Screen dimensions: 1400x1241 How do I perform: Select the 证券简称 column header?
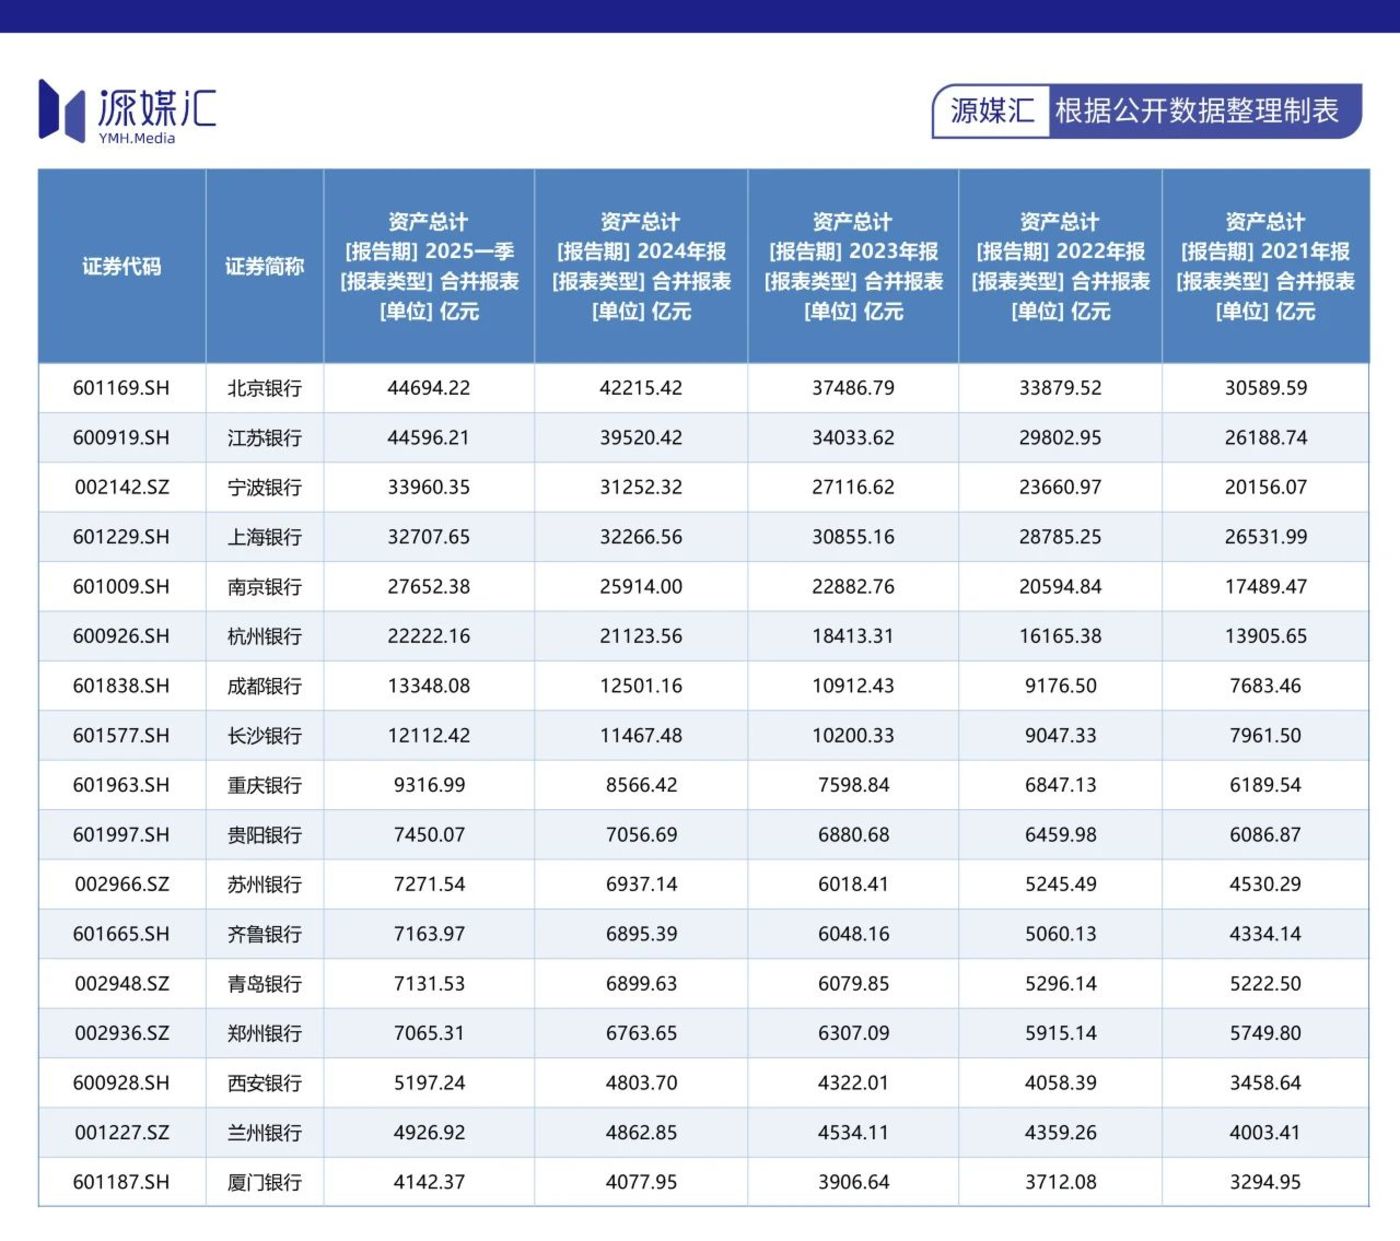pyautogui.click(x=265, y=266)
